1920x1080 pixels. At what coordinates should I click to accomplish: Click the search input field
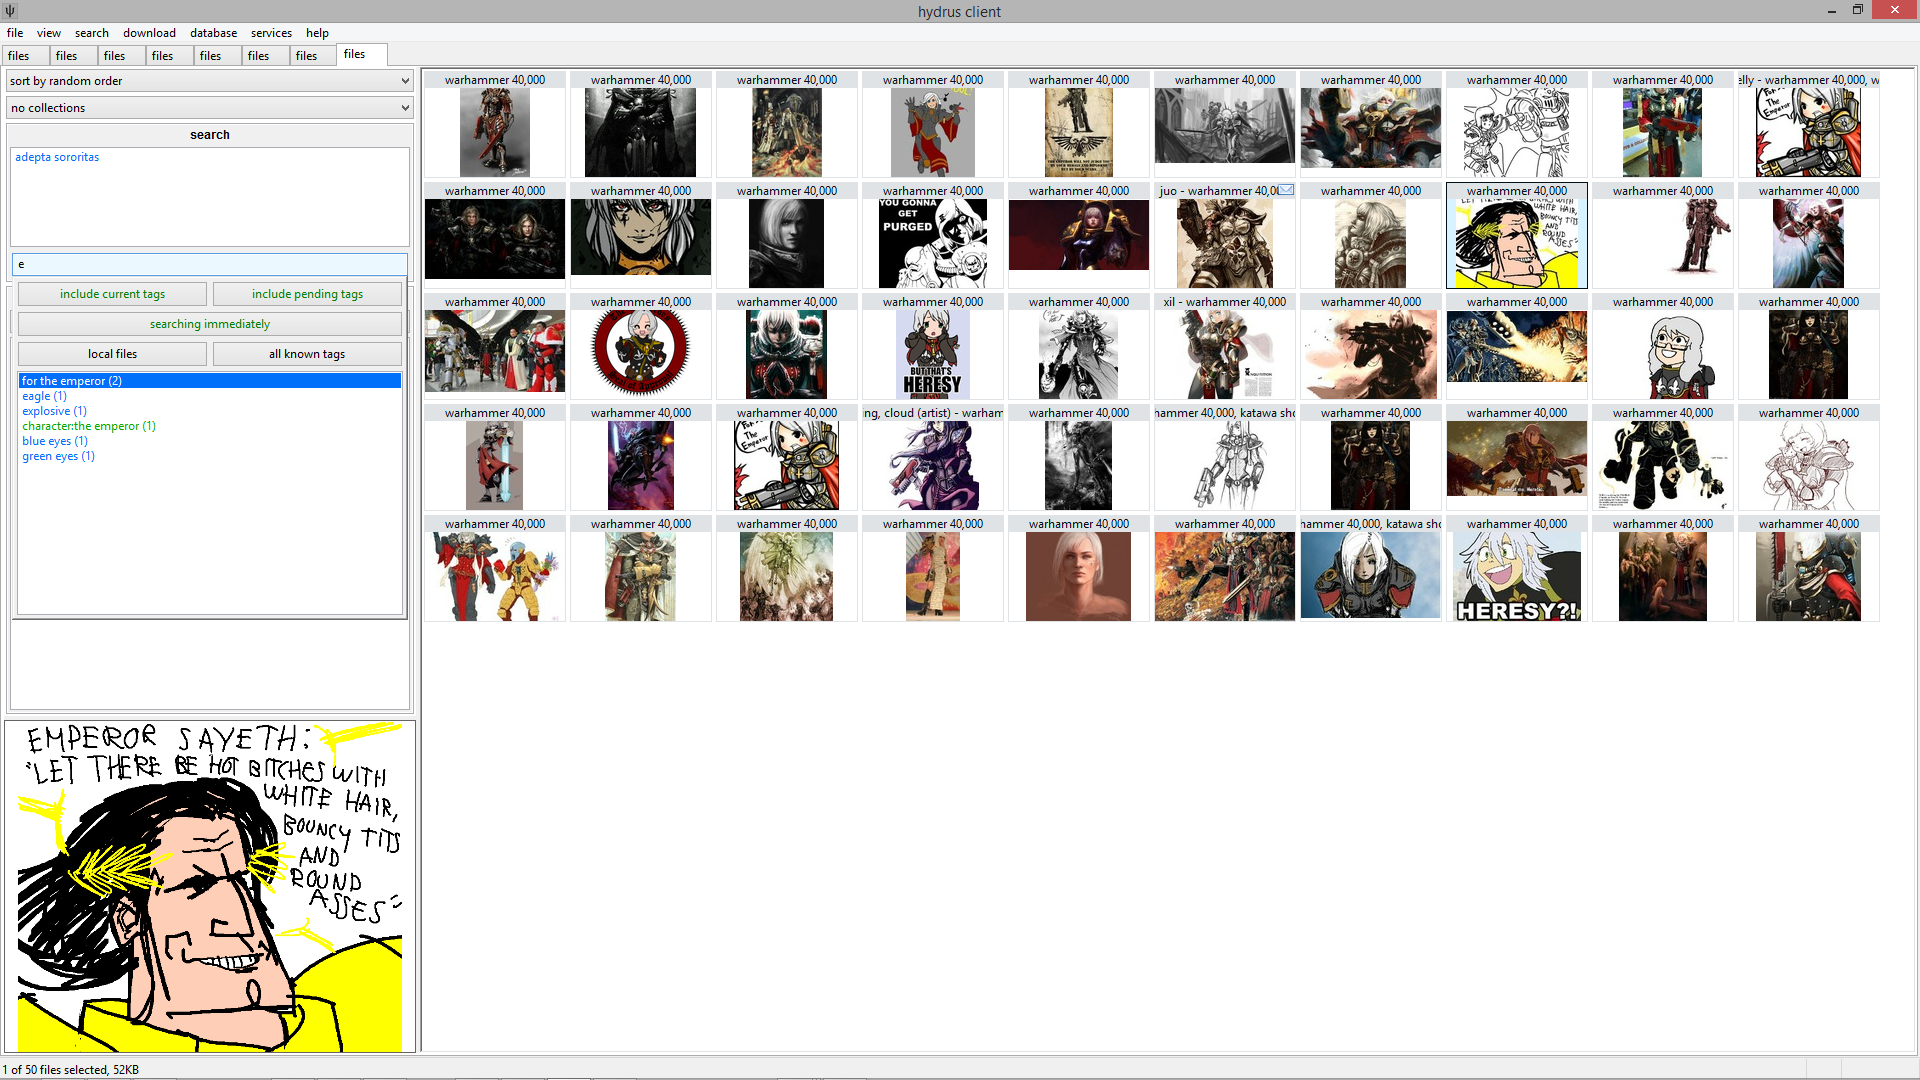(x=210, y=264)
